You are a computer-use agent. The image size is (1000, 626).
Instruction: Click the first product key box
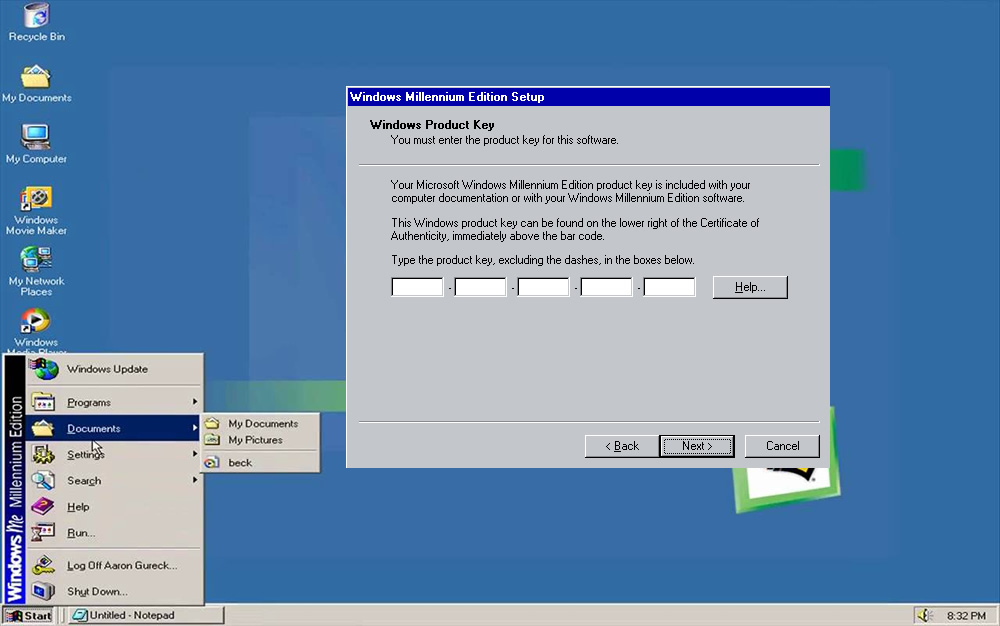(x=417, y=288)
